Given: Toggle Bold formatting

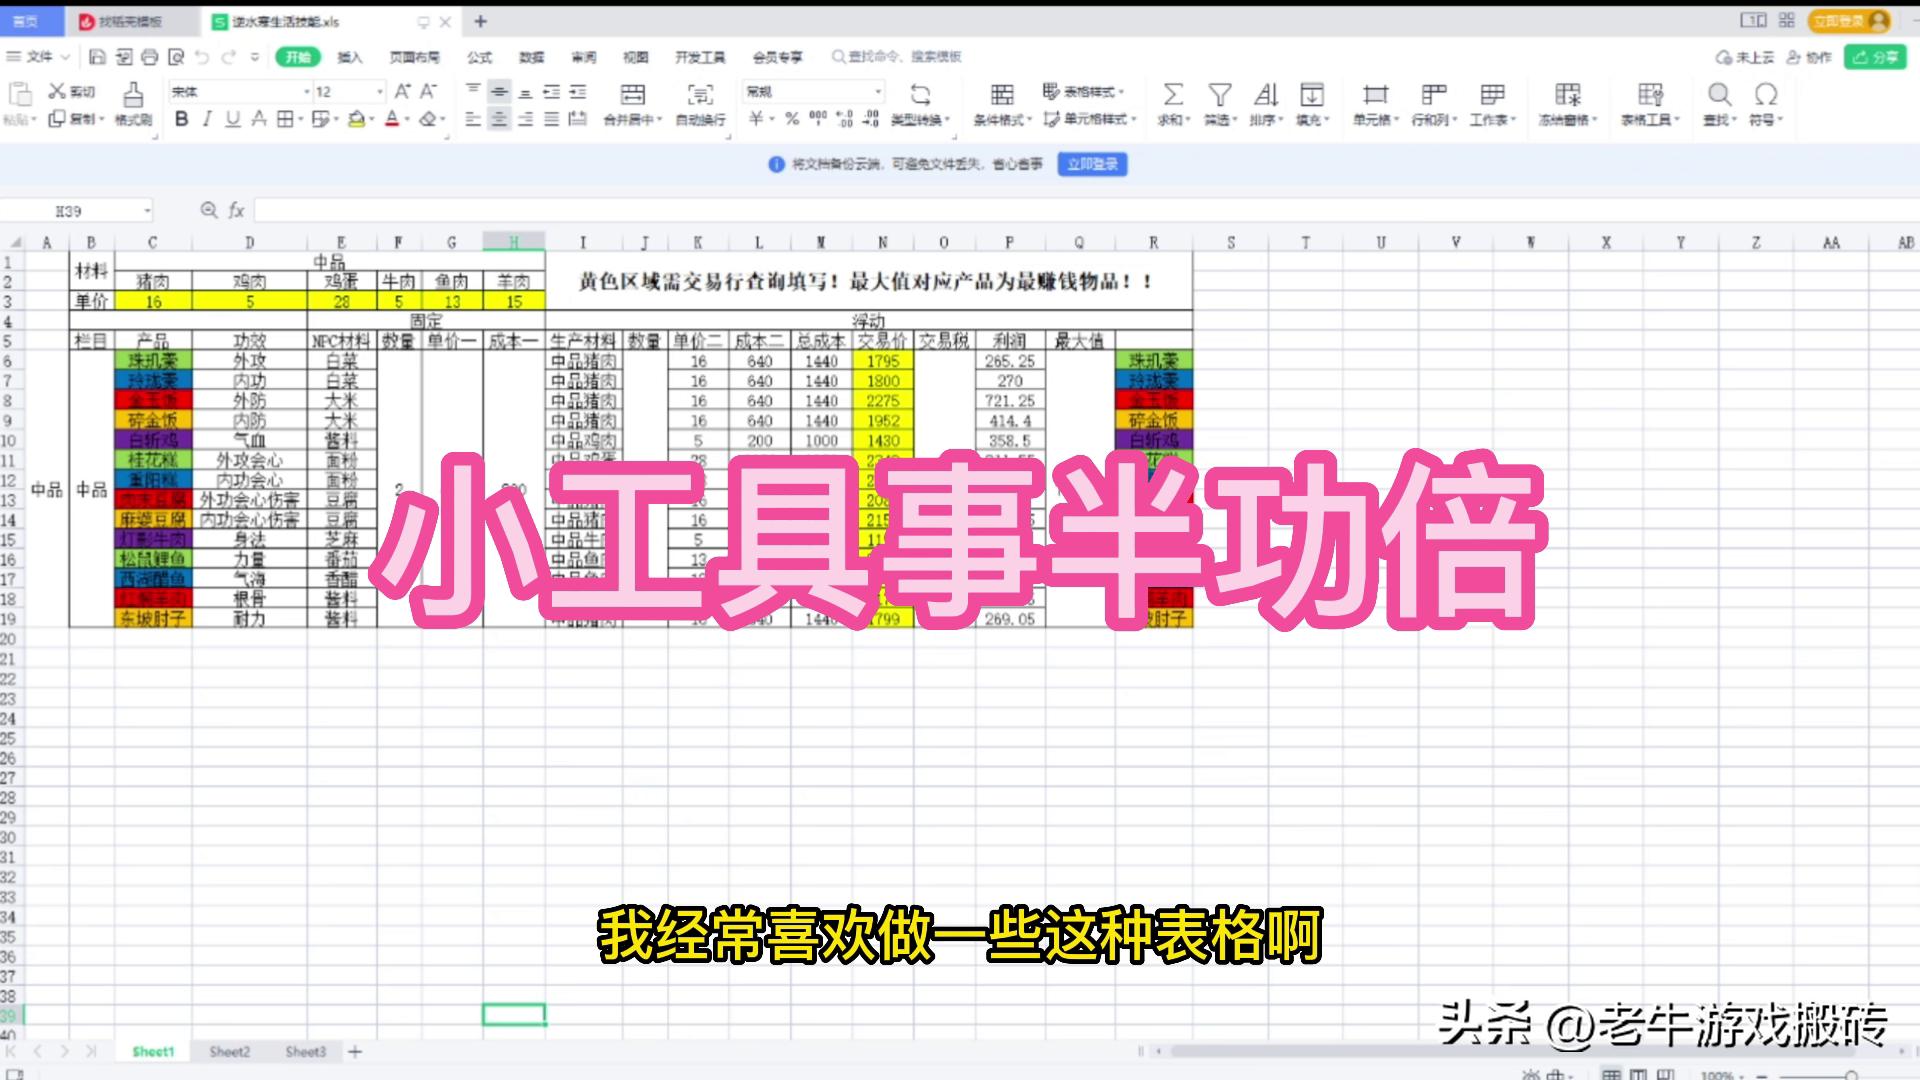Looking at the screenshot, I should pos(181,117).
